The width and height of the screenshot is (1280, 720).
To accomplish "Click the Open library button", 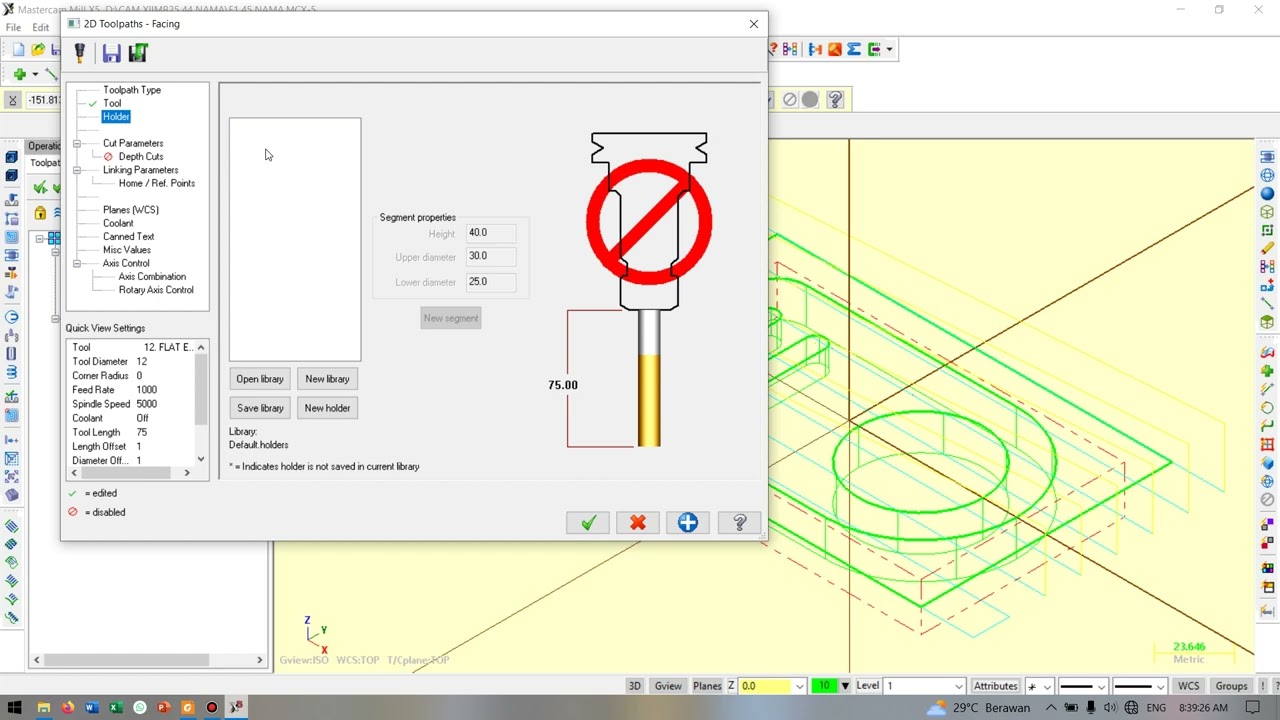I will pos(260,379).
